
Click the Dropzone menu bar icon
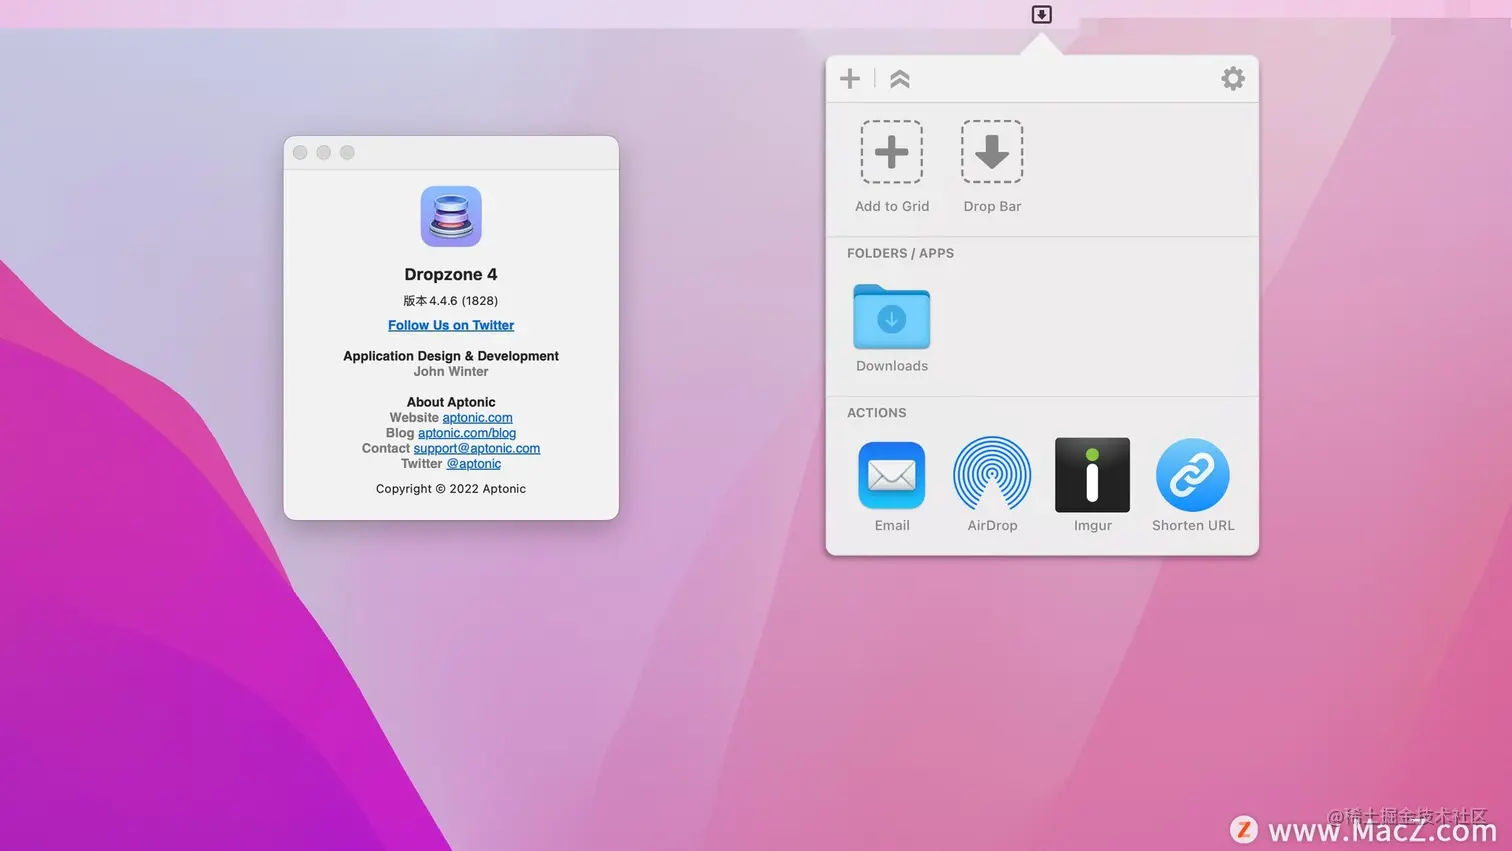click(x=1041, y=14)
